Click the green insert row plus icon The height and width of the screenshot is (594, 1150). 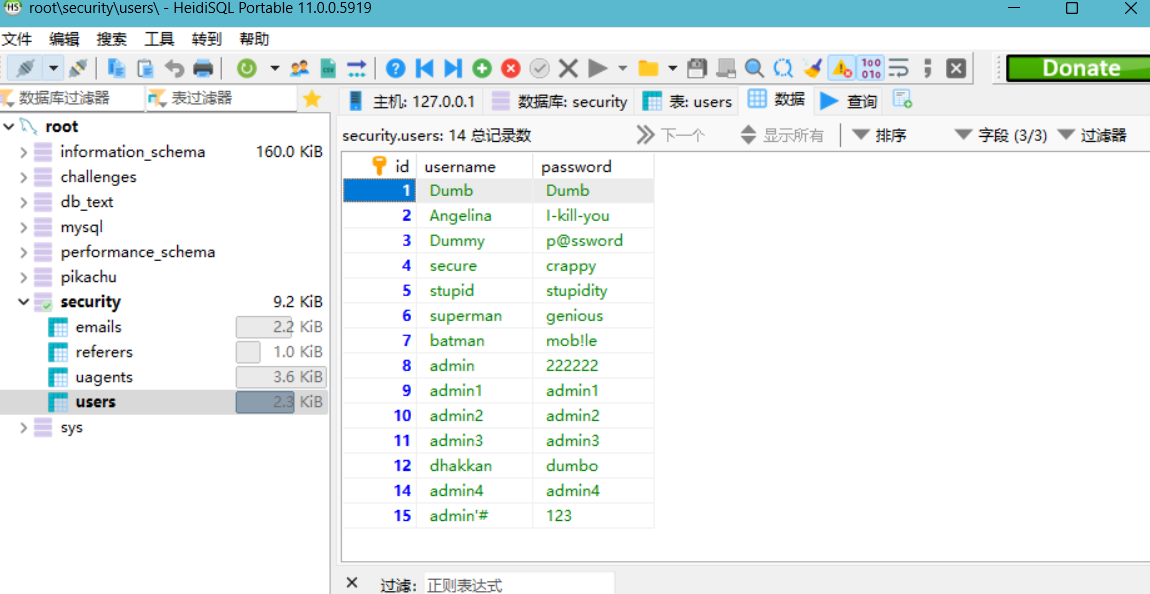(x=481, y=69)
